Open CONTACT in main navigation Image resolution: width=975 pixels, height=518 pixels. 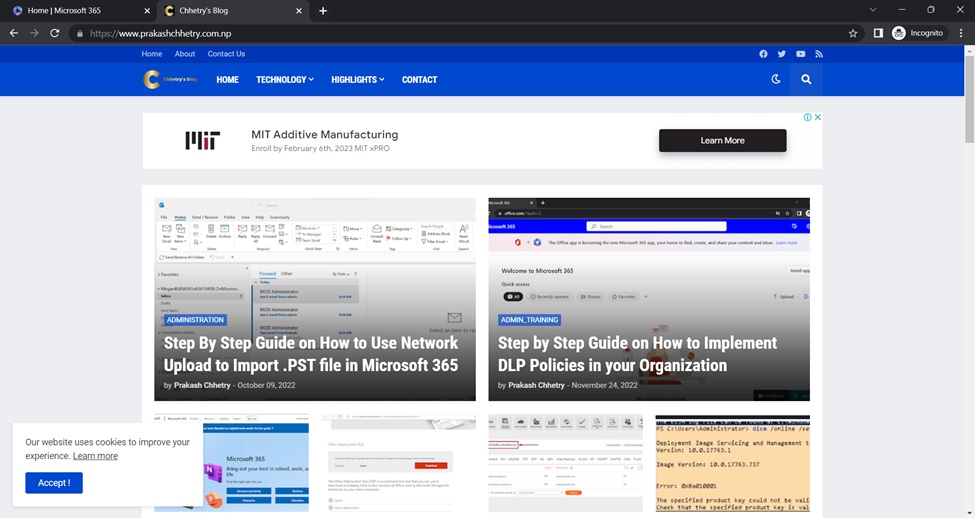(419, 80)
